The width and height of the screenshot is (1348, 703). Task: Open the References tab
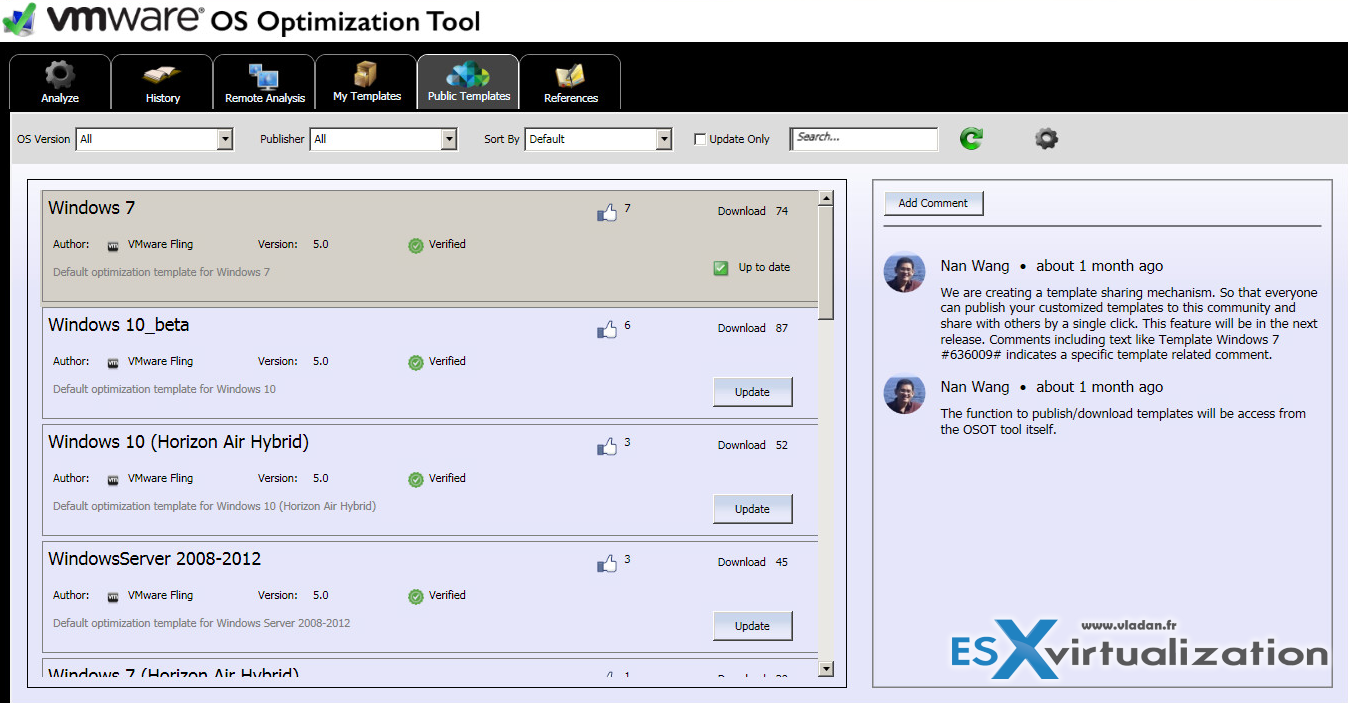click(571, 81)
